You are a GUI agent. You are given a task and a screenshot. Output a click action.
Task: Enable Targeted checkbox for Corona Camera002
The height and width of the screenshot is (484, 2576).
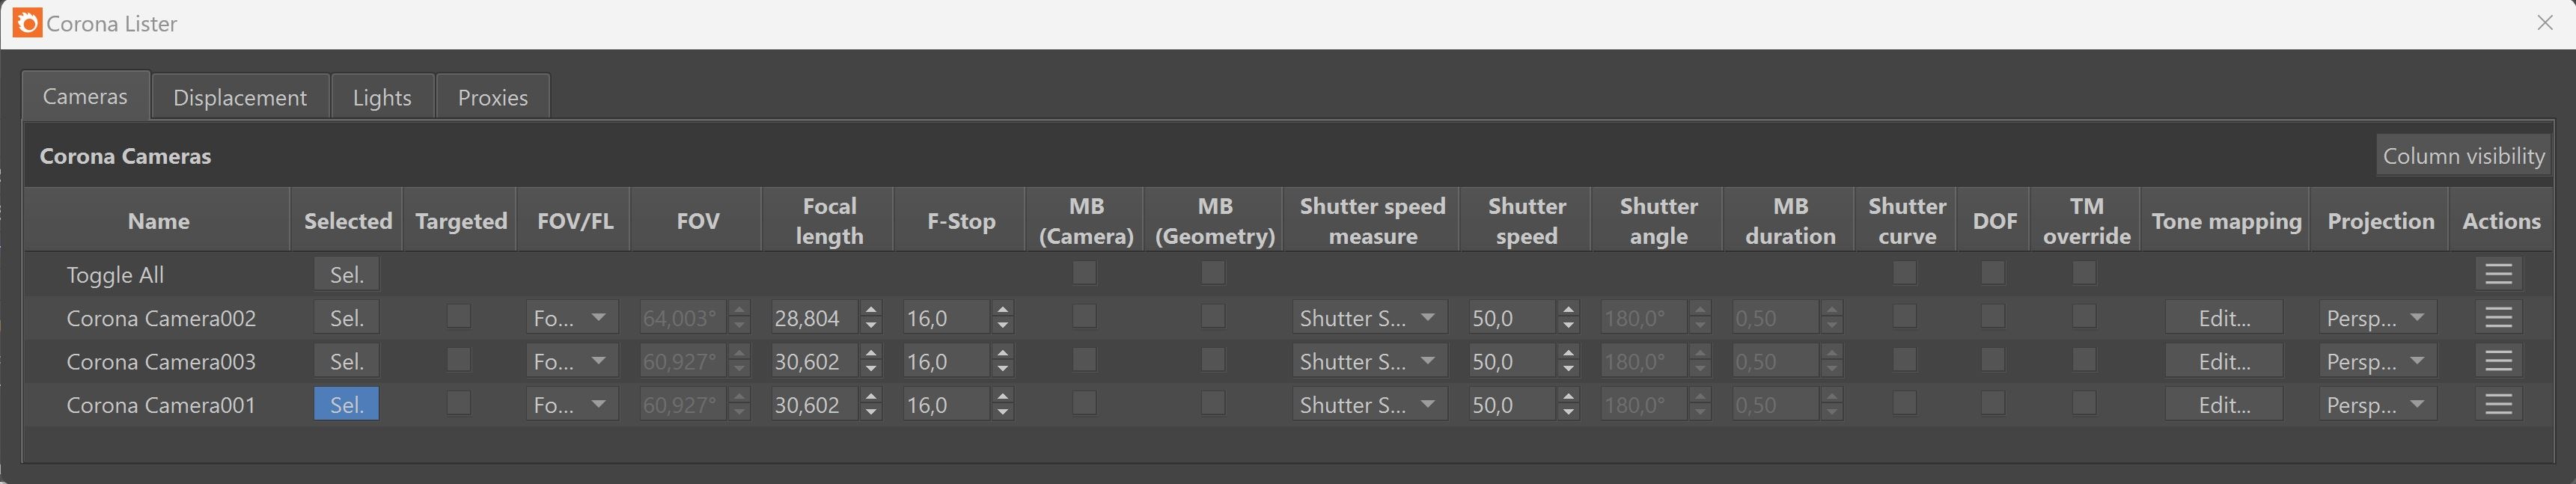tap(459, 316)
